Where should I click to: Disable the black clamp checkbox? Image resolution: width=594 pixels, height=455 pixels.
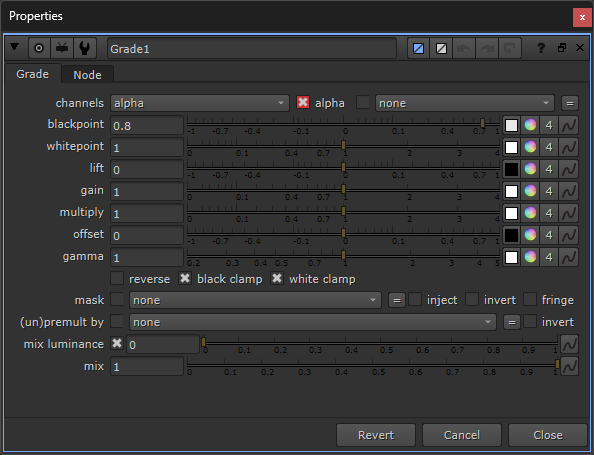point(185,278)
